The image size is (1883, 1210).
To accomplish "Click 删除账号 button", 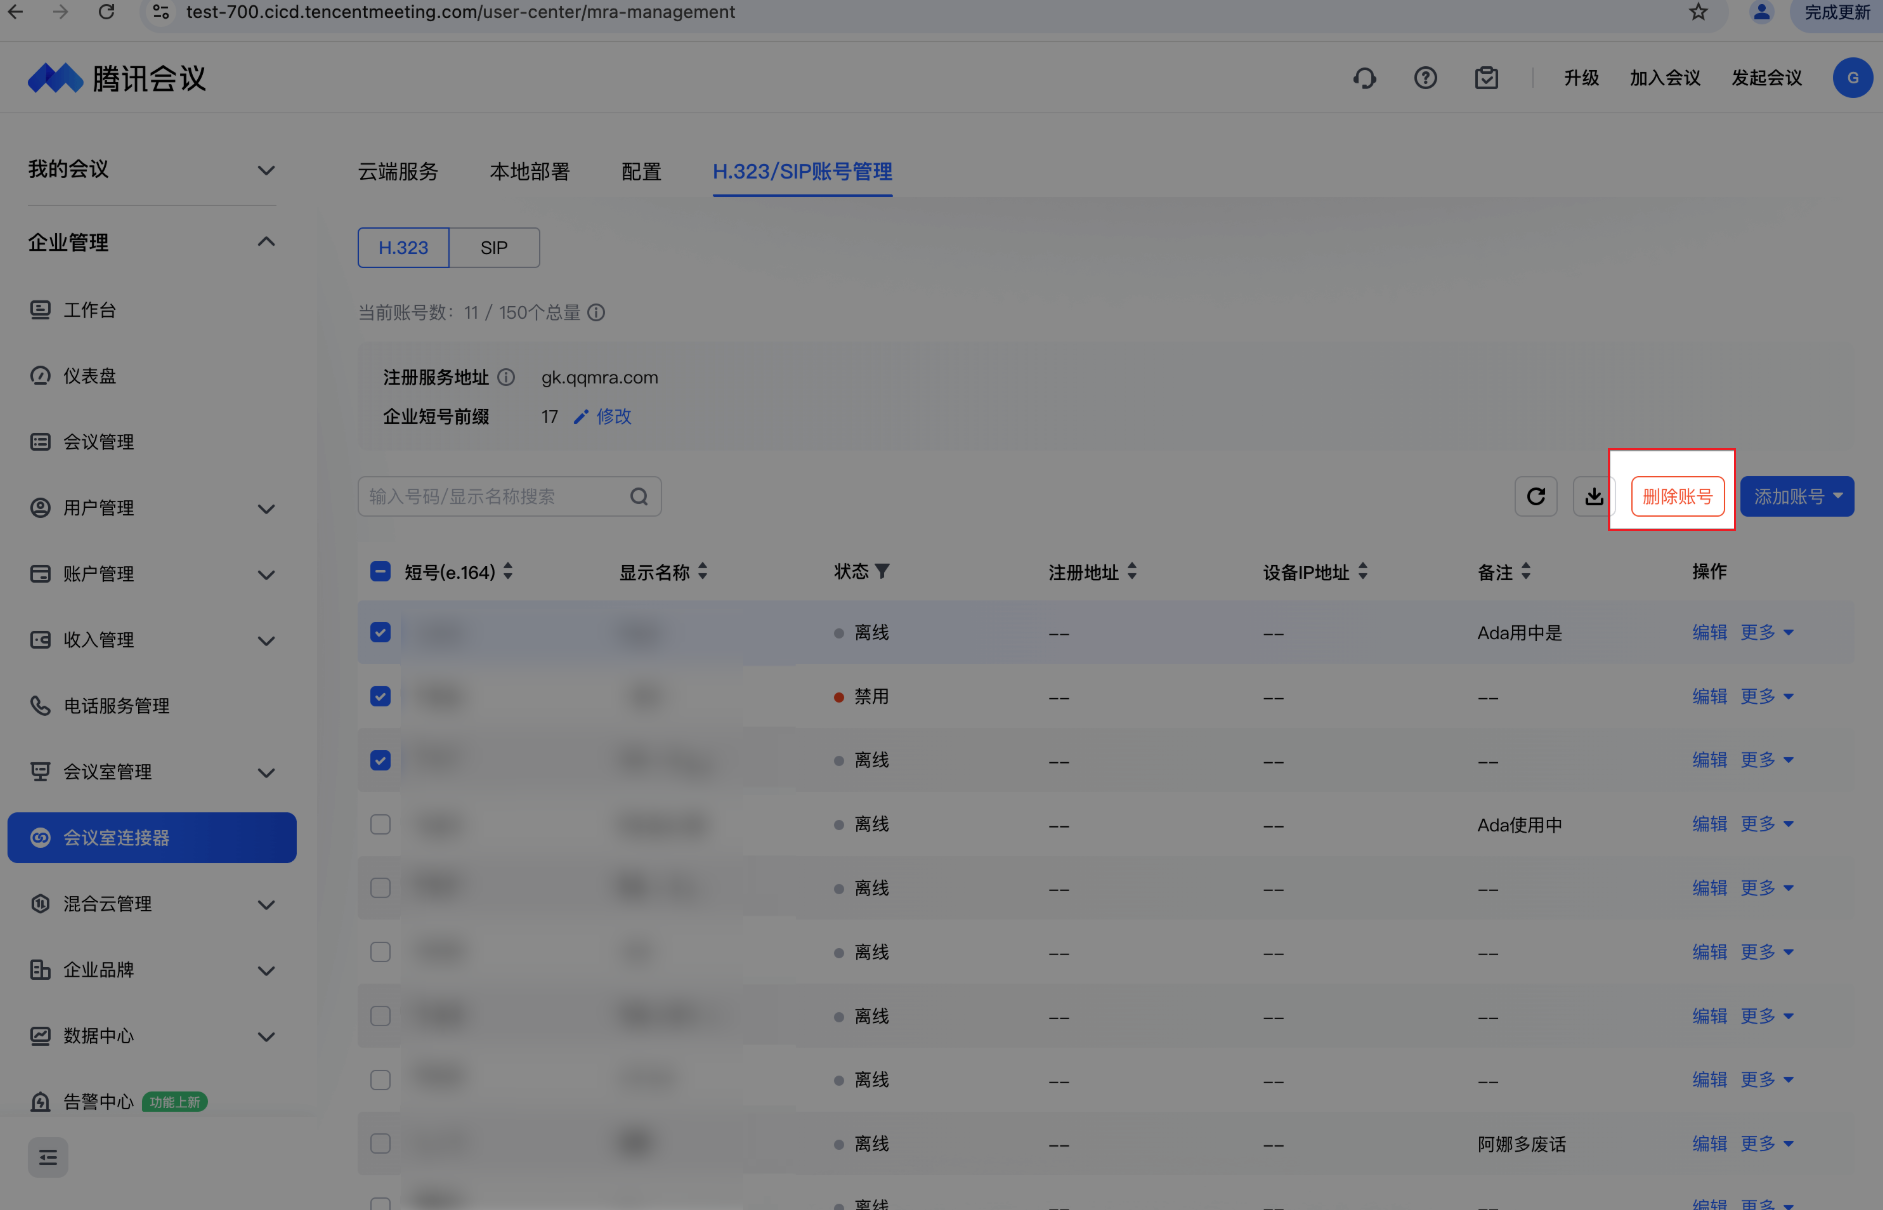I will point(1677,496).
